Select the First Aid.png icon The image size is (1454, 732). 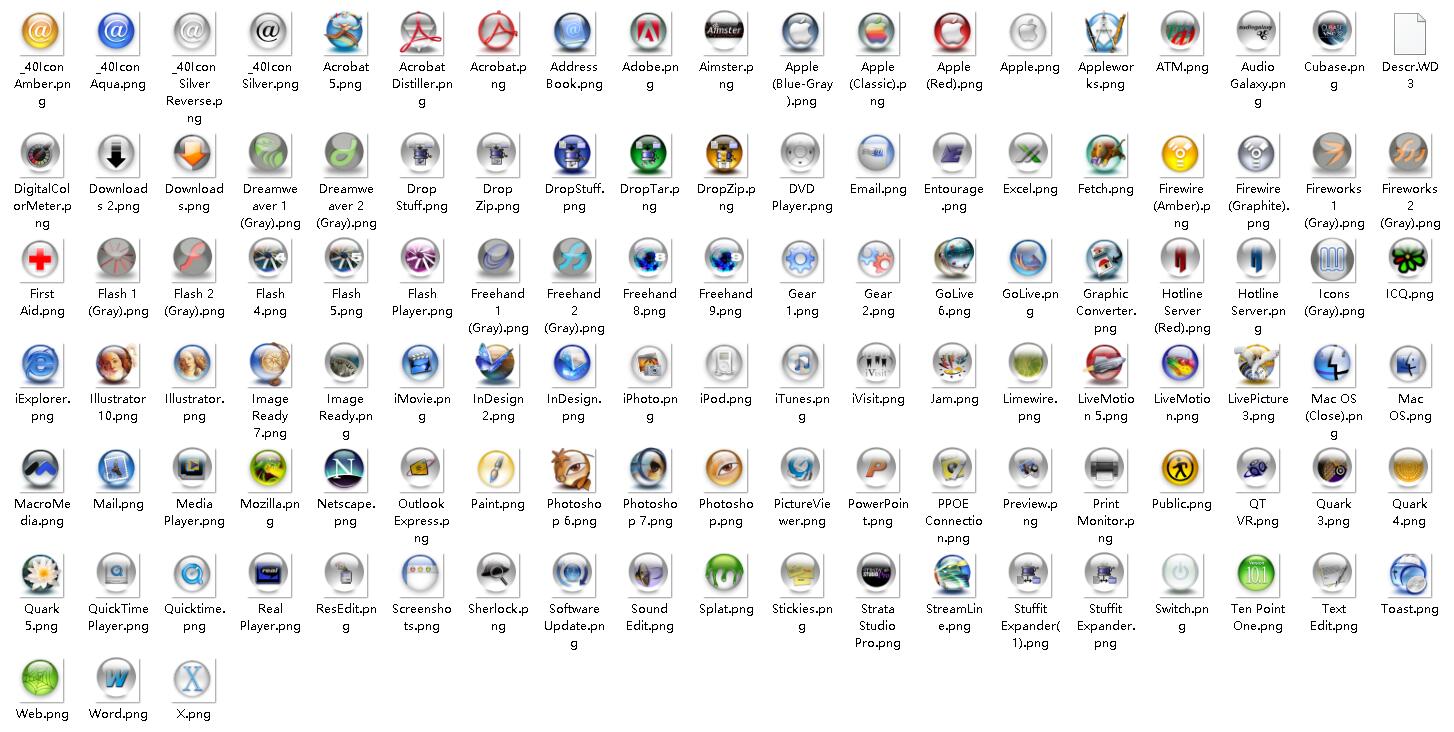point(41,259)
